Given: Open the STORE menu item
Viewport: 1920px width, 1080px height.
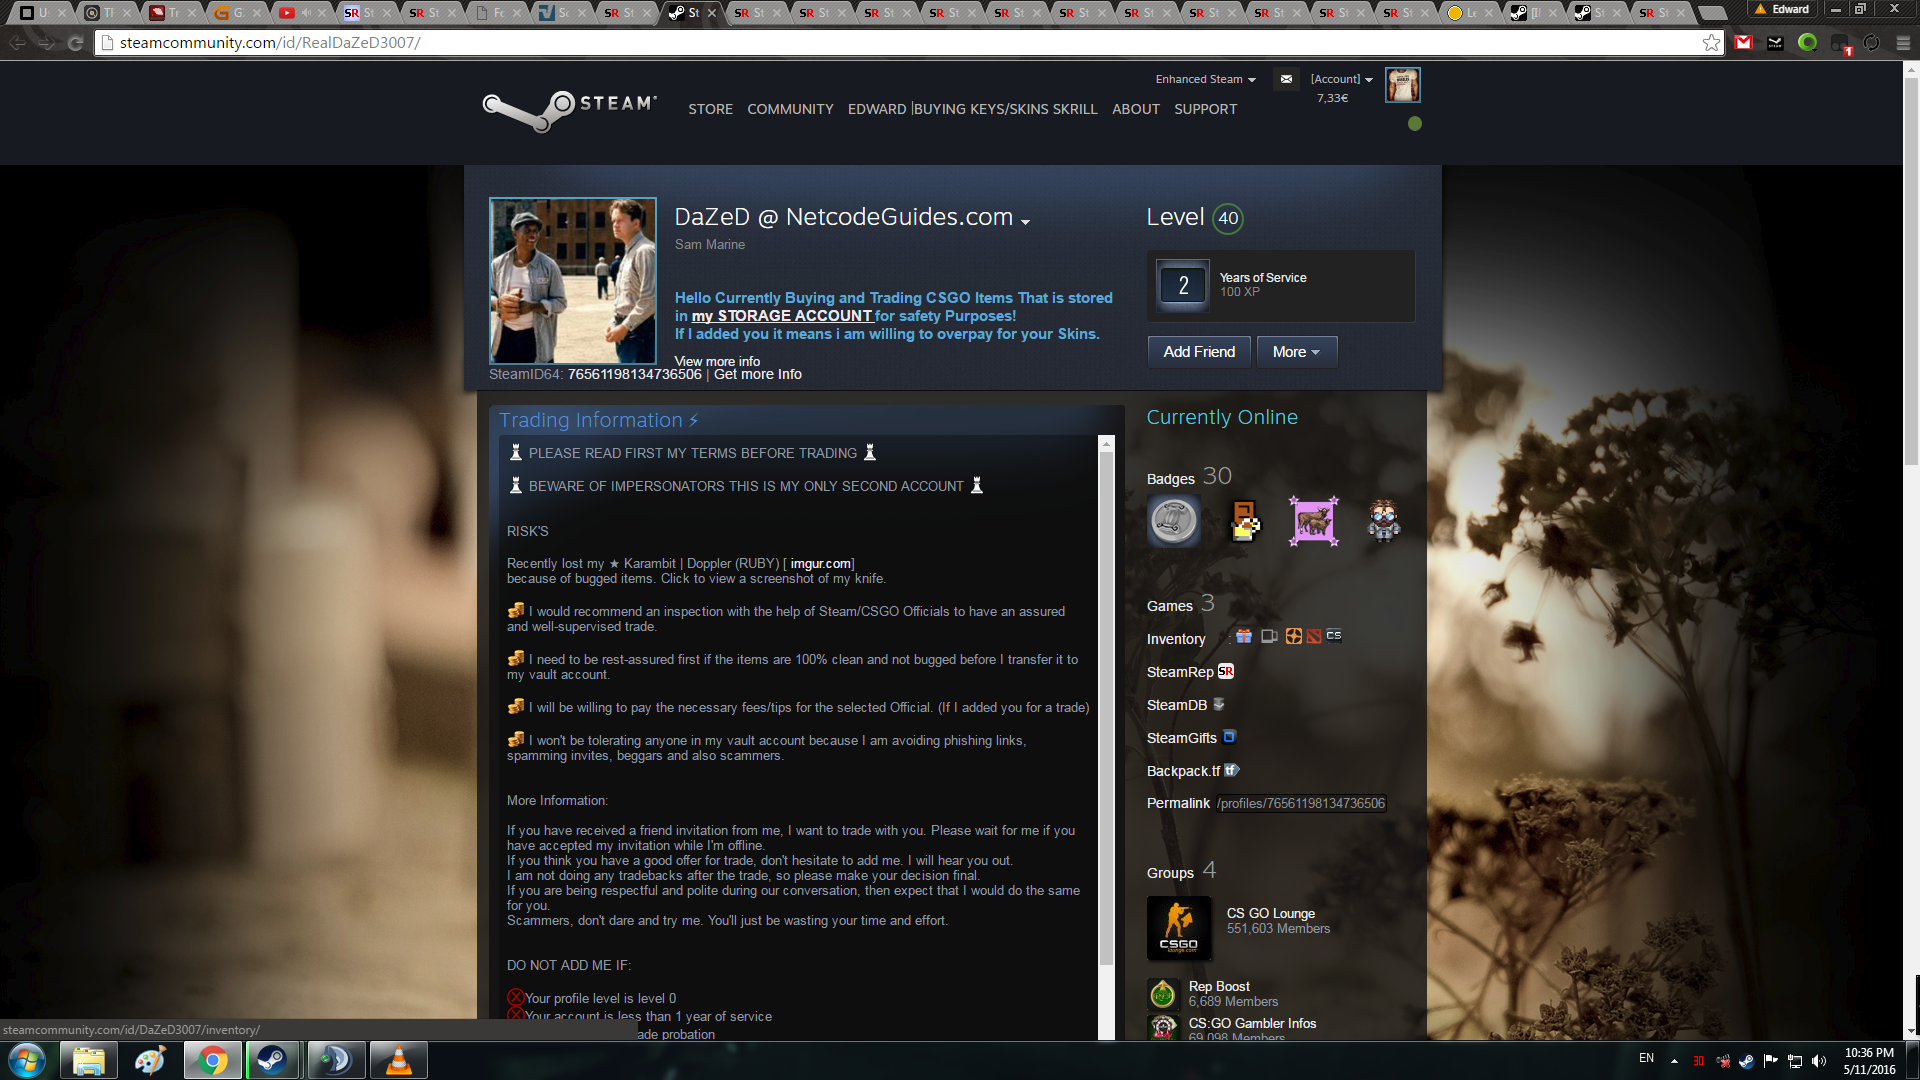Looking at the screenshot, I should (x=710, y=109).
